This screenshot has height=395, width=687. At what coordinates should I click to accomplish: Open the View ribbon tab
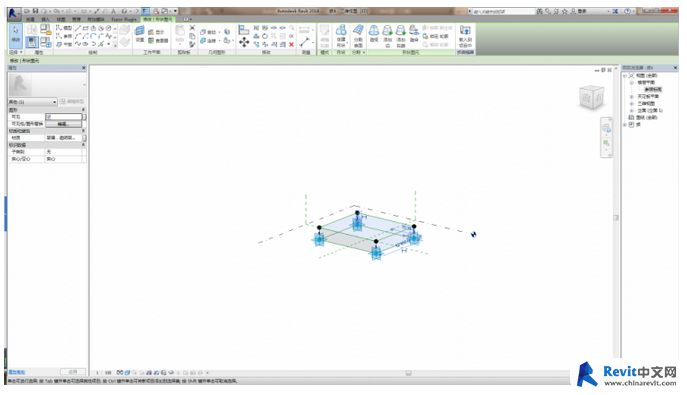(61, 19)
